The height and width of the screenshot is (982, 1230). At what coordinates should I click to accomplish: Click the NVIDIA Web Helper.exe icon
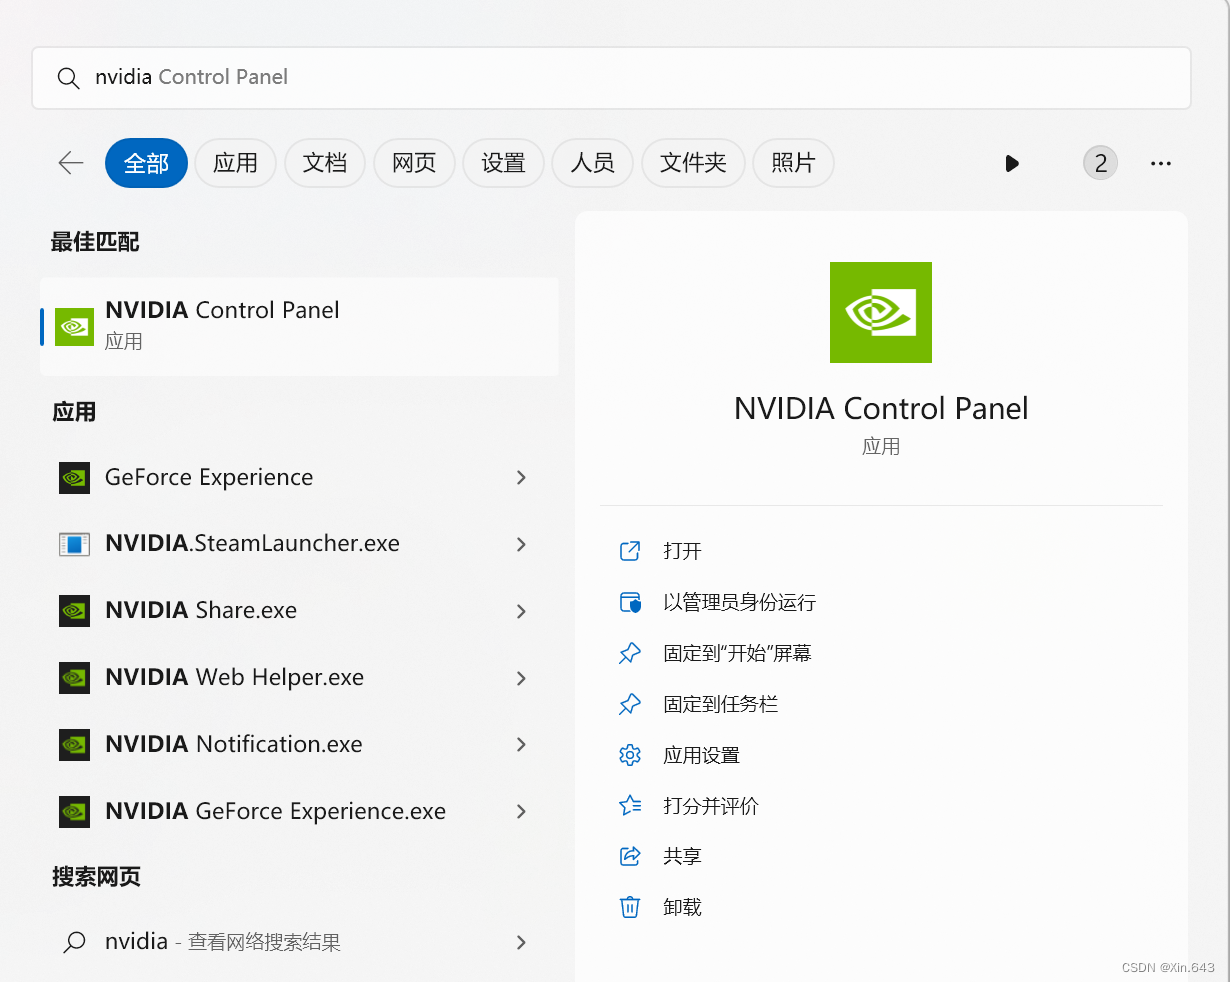click(x=74, y=678)
